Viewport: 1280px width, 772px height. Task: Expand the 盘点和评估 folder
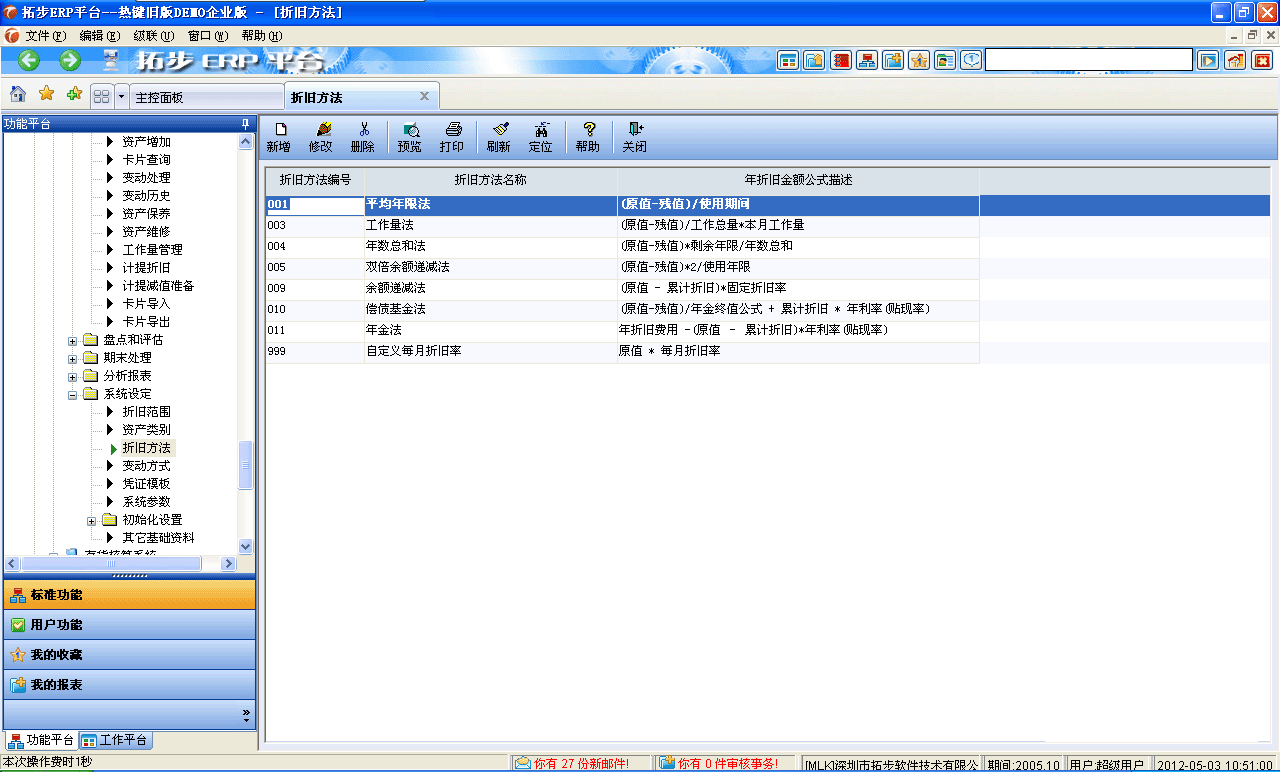coord(71,339)
